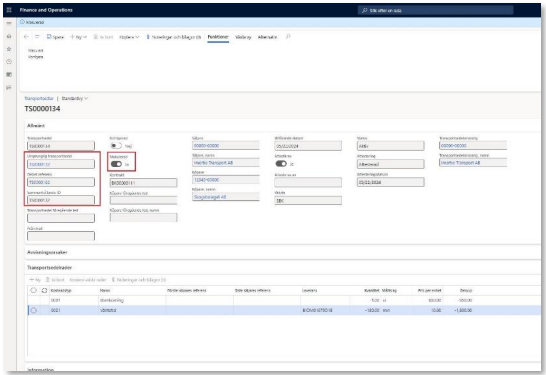Open the Recent clock icon
Image resolution: width=546 pixels, height=375 pixels.
point(9,62)
